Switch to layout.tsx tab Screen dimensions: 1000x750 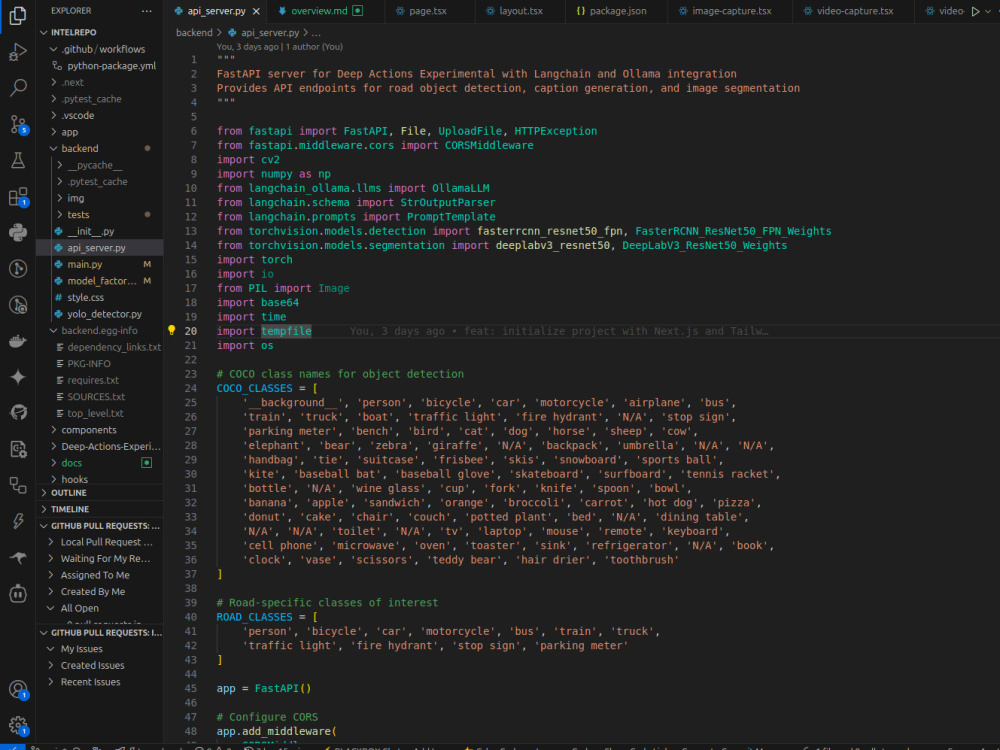(520, 11)
